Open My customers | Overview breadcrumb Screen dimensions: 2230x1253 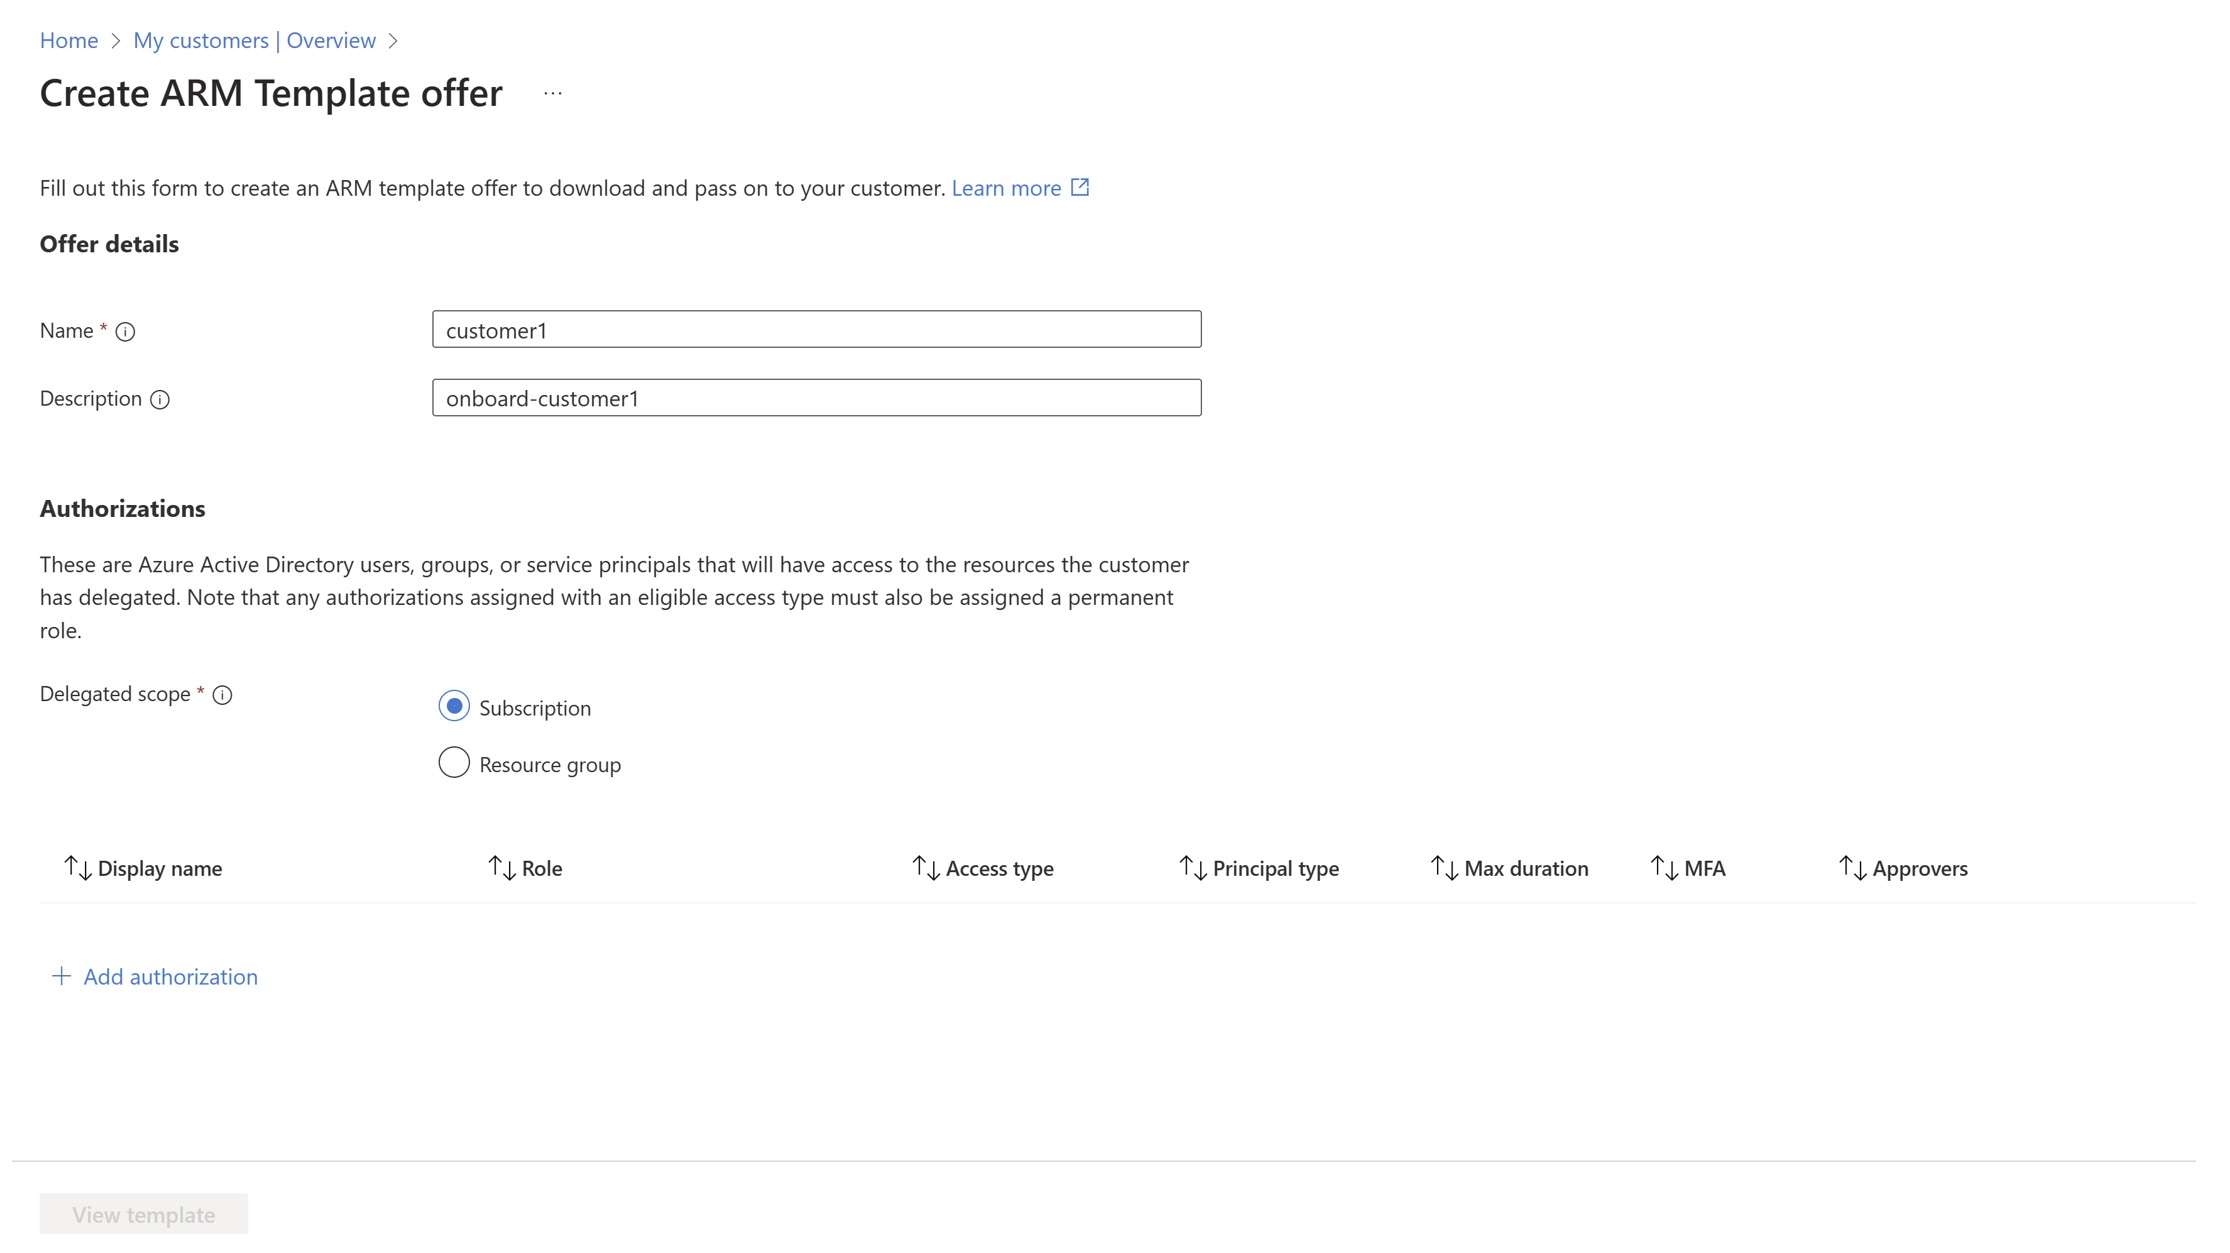pyautogui.click(x=254, y=40)
